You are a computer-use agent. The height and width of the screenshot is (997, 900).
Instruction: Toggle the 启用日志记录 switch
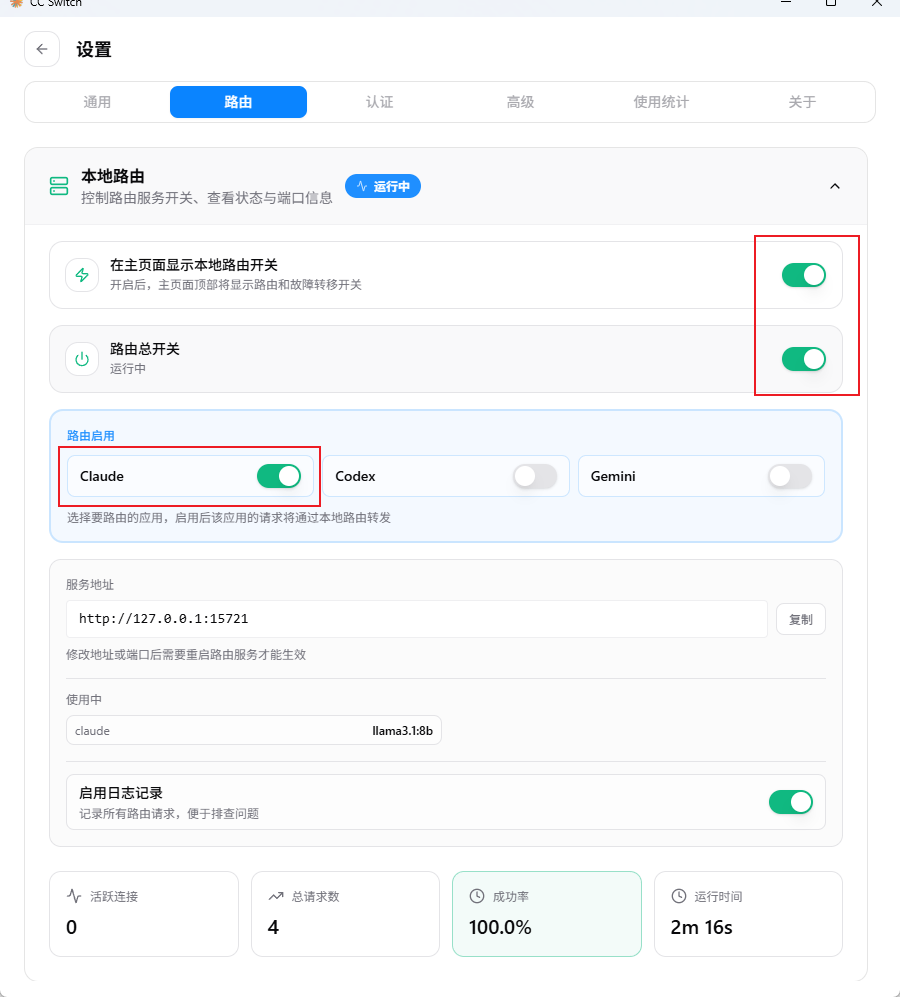(791, 802)
